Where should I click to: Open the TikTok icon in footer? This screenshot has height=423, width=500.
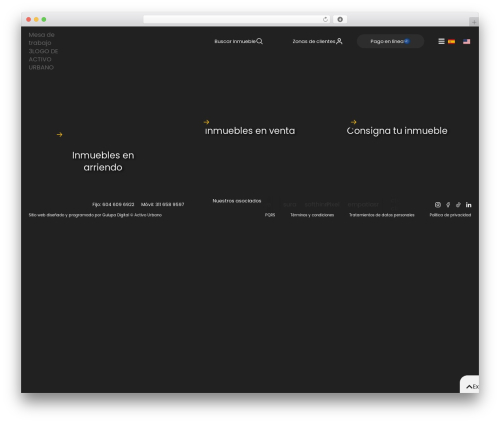(x=458, y=205)
